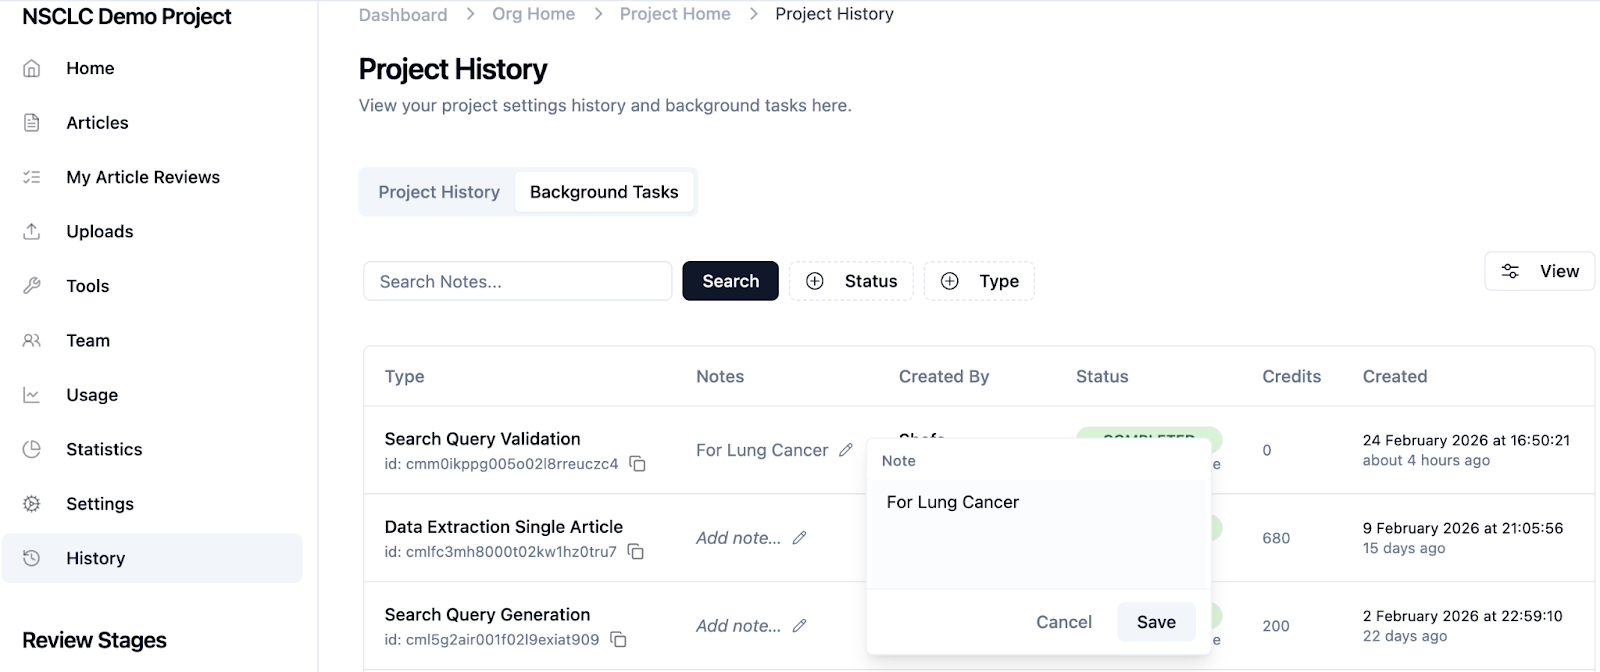Save the edited note
Image resolution: width=1600 pixels, height=672 pixels.
[1156, 622]
